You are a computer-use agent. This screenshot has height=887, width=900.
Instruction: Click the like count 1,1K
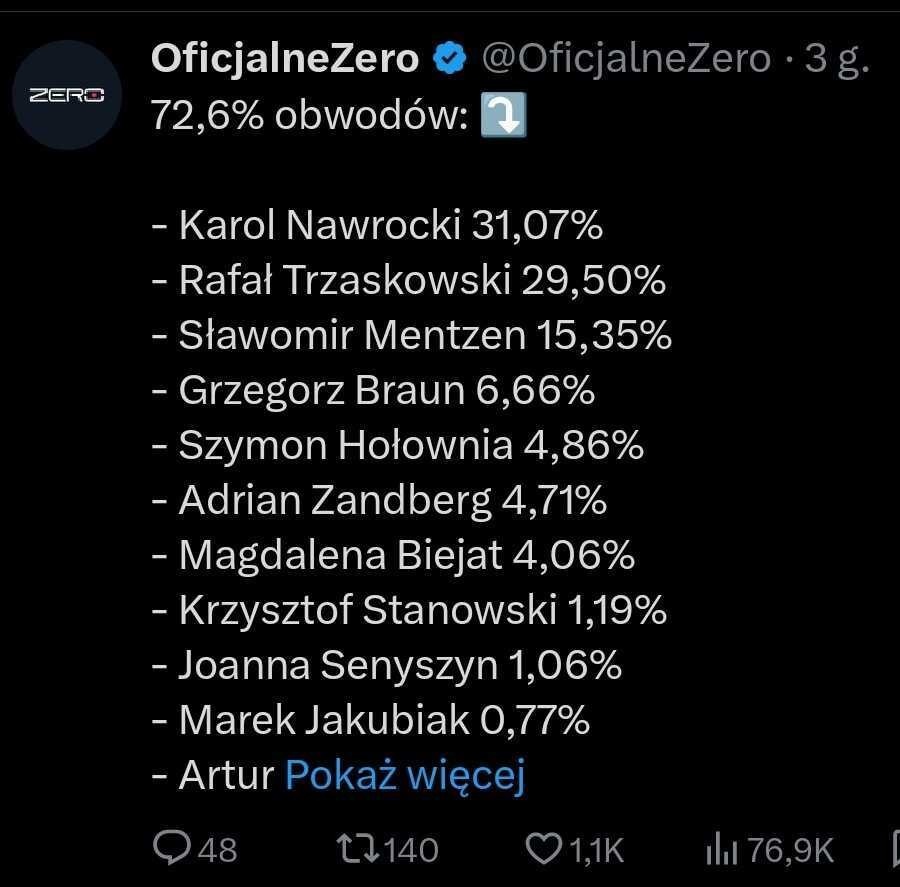click(596, 850)
